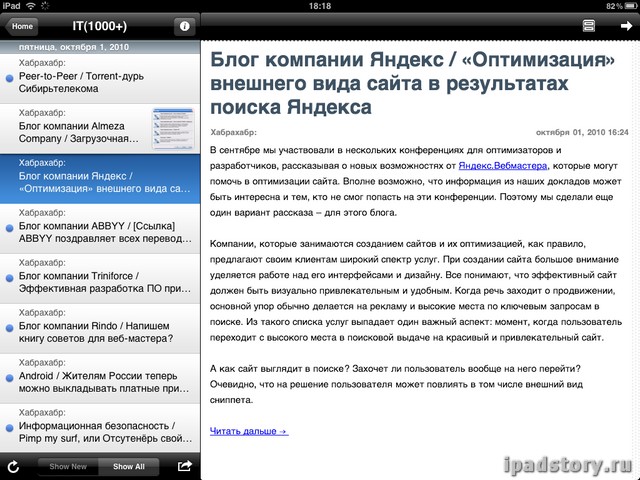The height and width of the screenshot is (480, 640).
Task: Open feed info with the i icon
Action: [184, 27]
